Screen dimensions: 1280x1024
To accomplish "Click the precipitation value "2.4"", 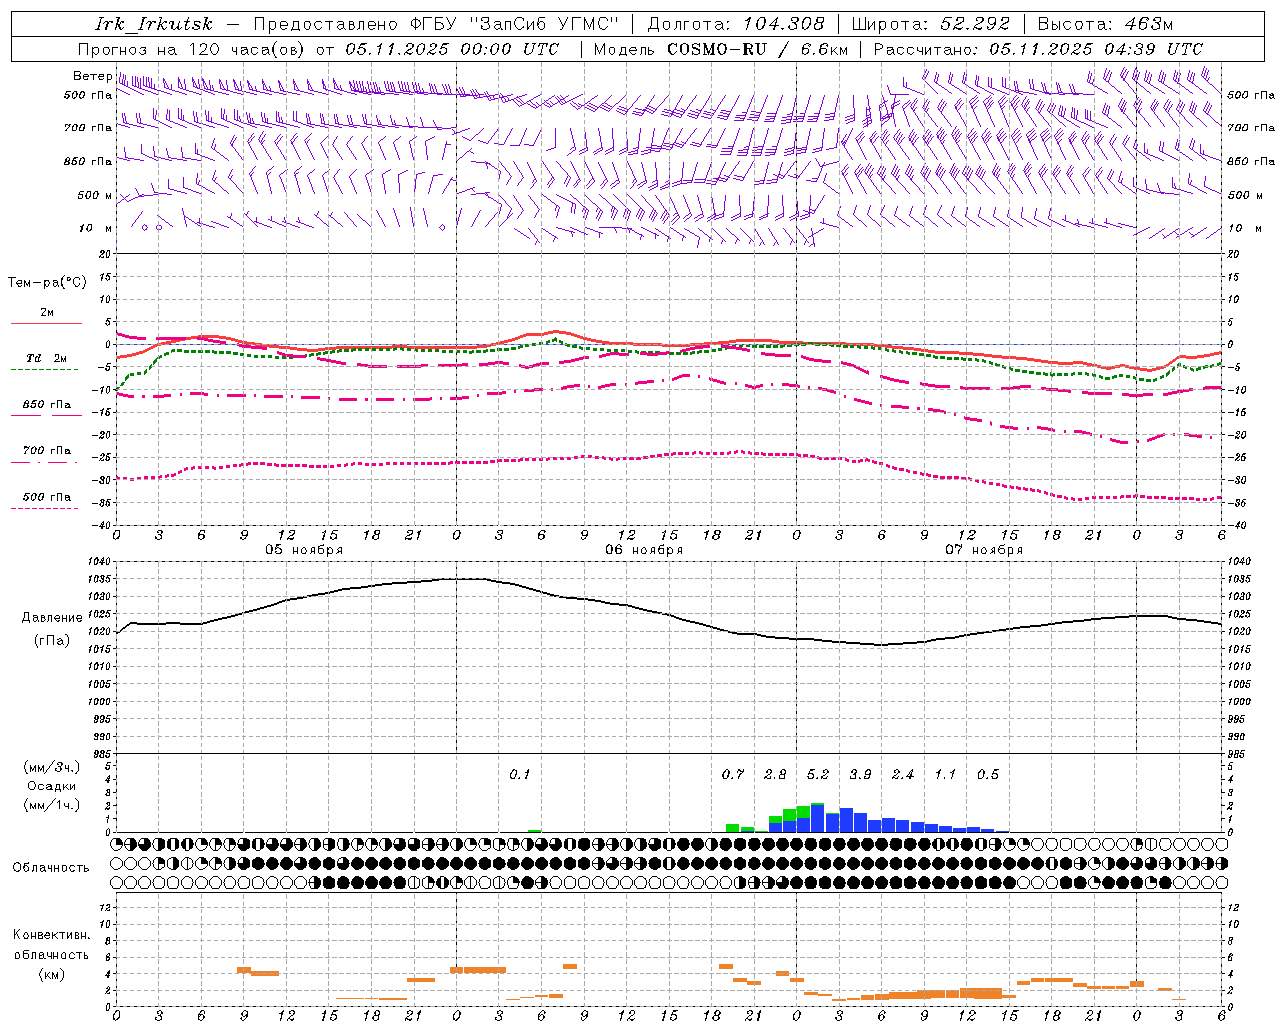I will [x=903, y=775].
